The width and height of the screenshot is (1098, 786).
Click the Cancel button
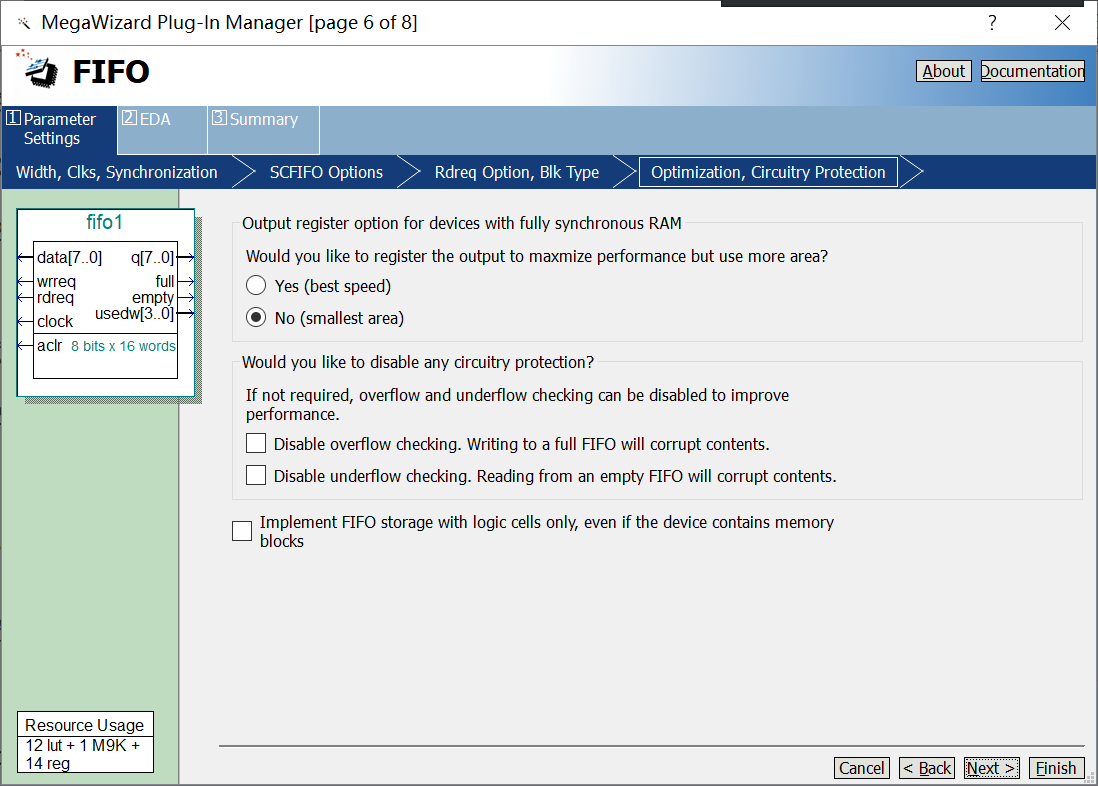pyautogui.click(x=861, y=768)
